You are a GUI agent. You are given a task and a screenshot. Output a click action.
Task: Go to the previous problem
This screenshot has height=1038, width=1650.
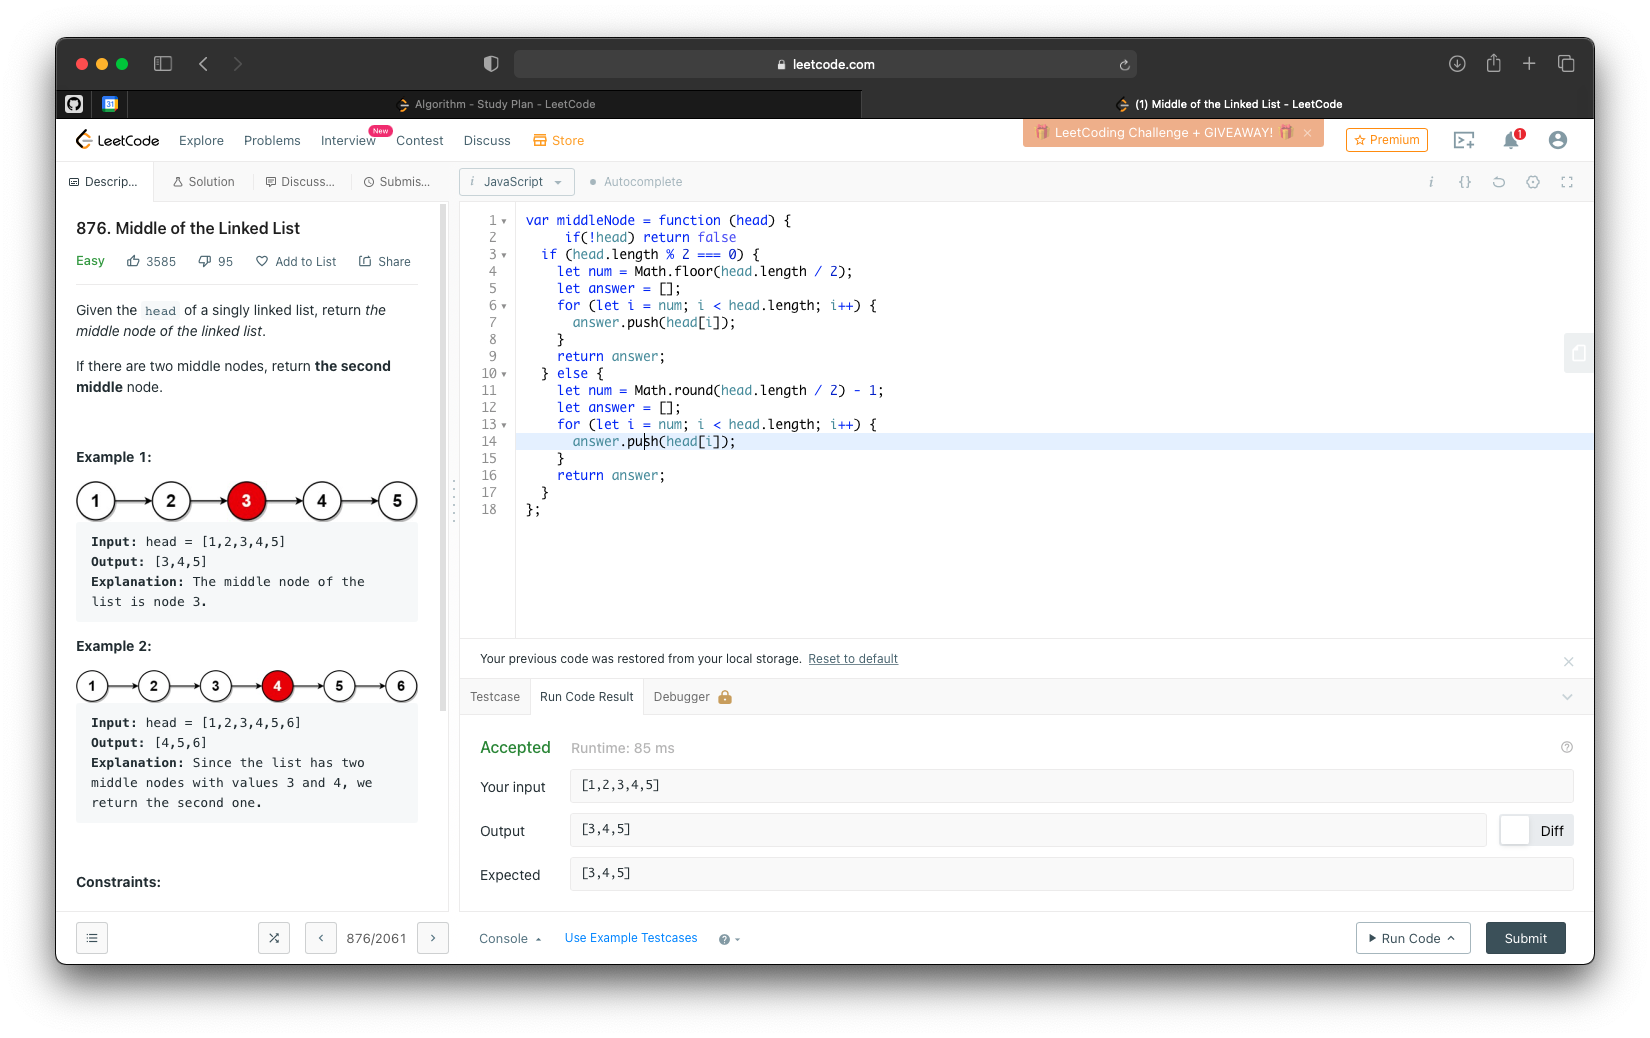[321, 938]
